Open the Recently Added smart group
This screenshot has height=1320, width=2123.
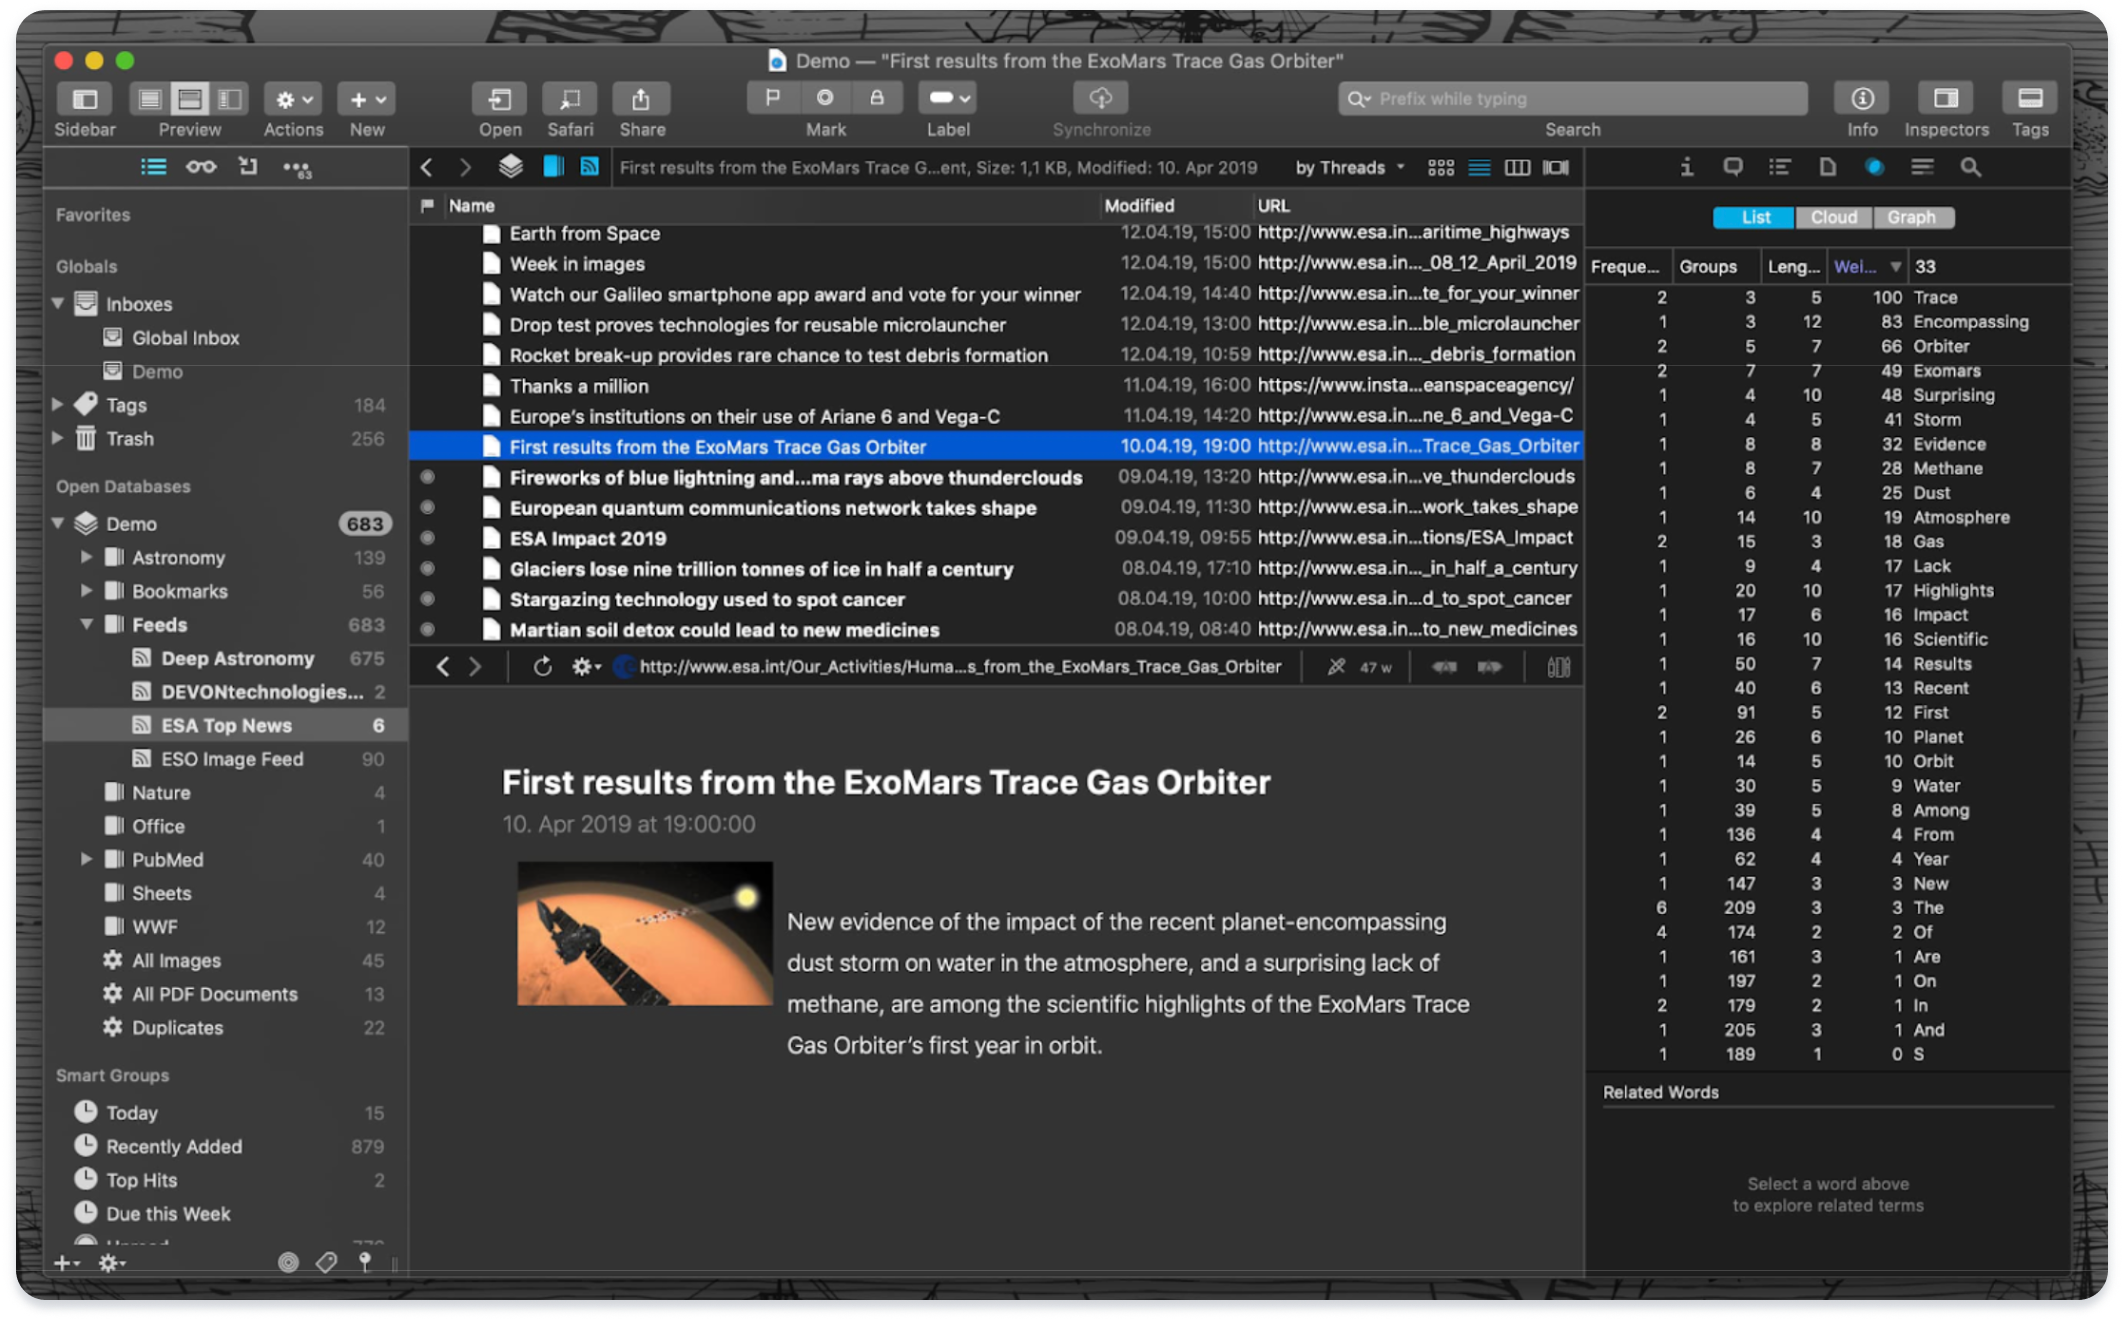[226, 1146]
